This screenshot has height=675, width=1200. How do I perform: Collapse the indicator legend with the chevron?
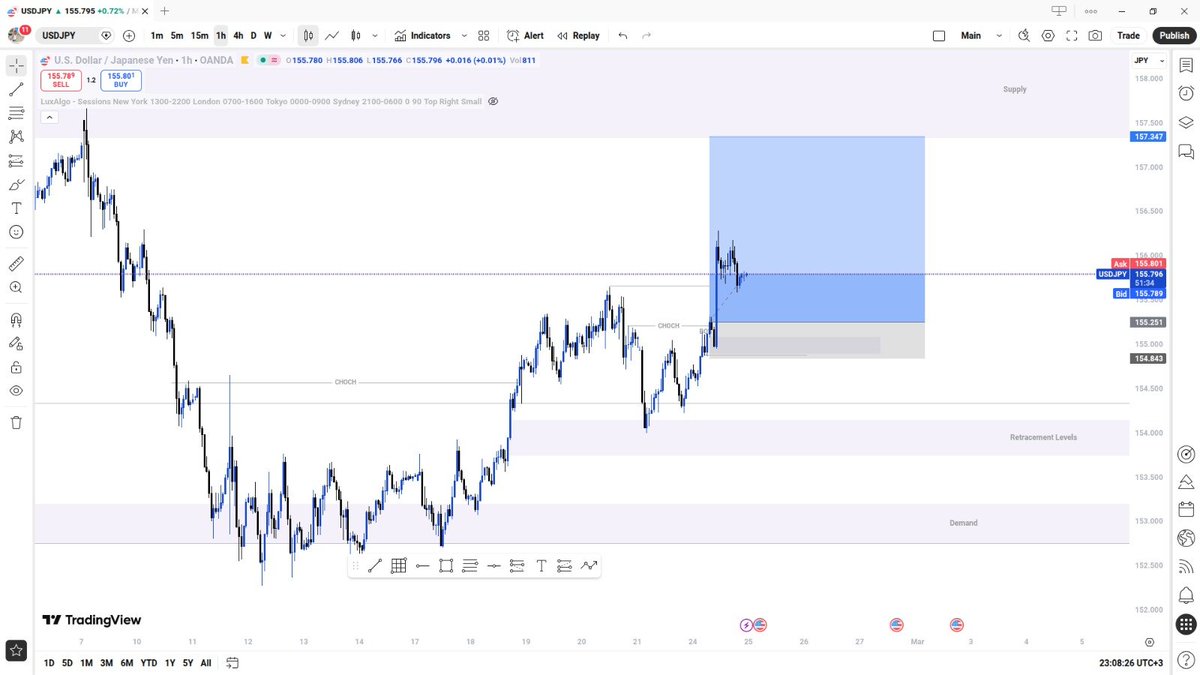(x=47, y=117)
